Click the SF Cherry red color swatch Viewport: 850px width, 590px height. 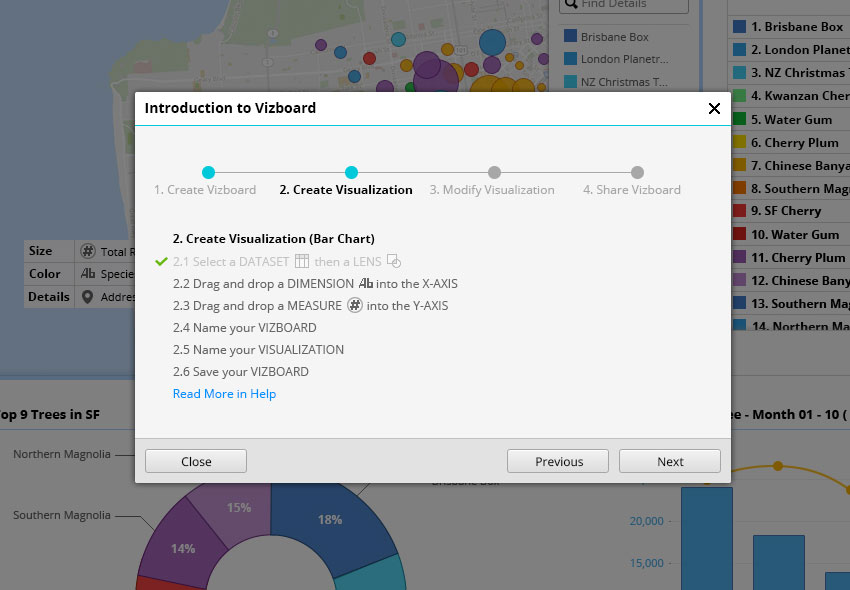coord(739,211)
